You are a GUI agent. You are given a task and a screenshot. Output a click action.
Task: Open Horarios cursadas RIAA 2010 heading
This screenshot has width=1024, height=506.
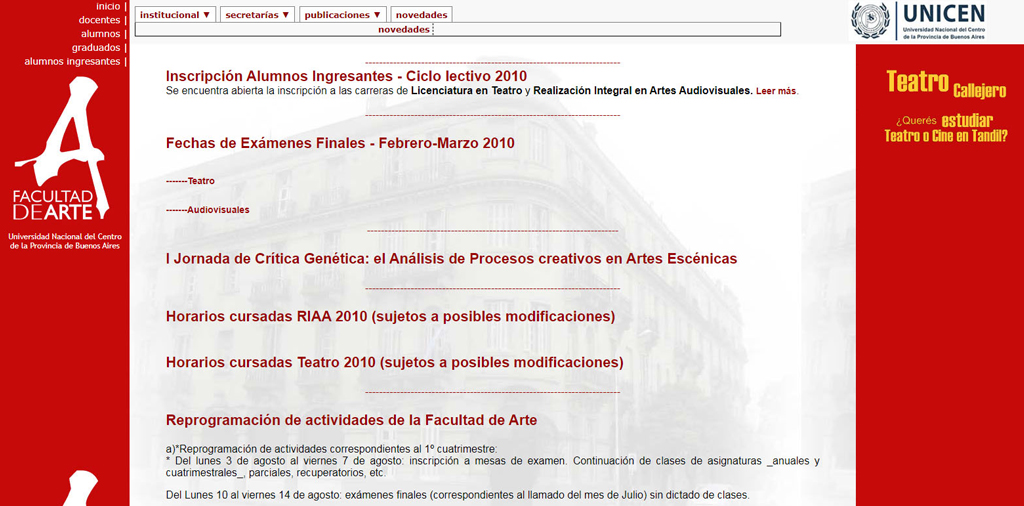click(x=391, y=317)
